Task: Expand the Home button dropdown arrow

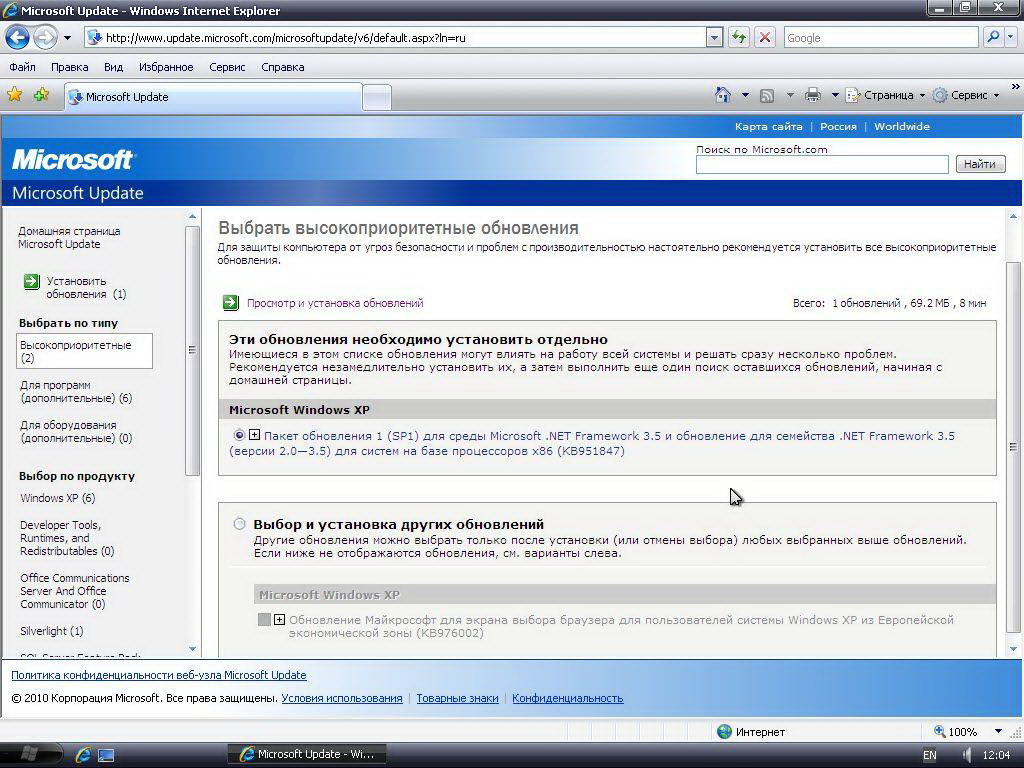Action: coord(745,95)
